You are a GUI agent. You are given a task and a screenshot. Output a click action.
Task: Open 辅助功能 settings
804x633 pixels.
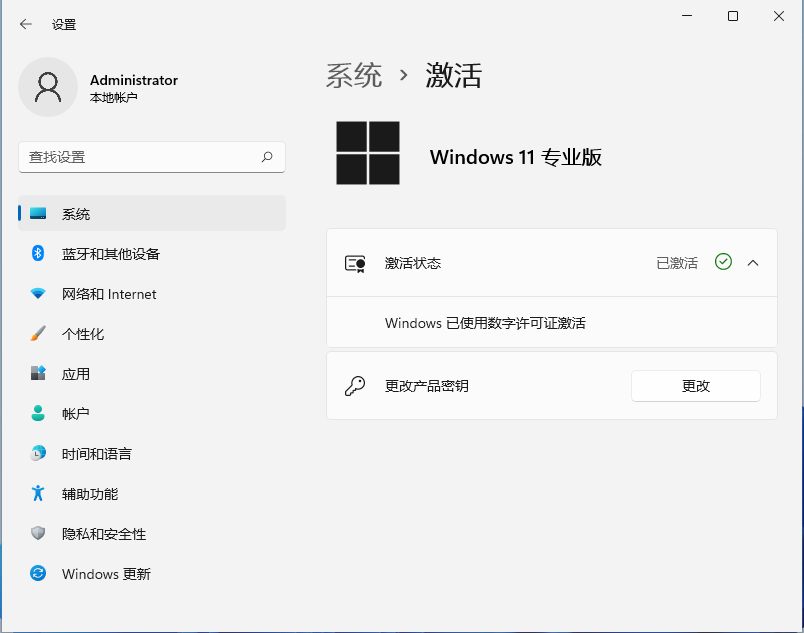click(152, 494)
